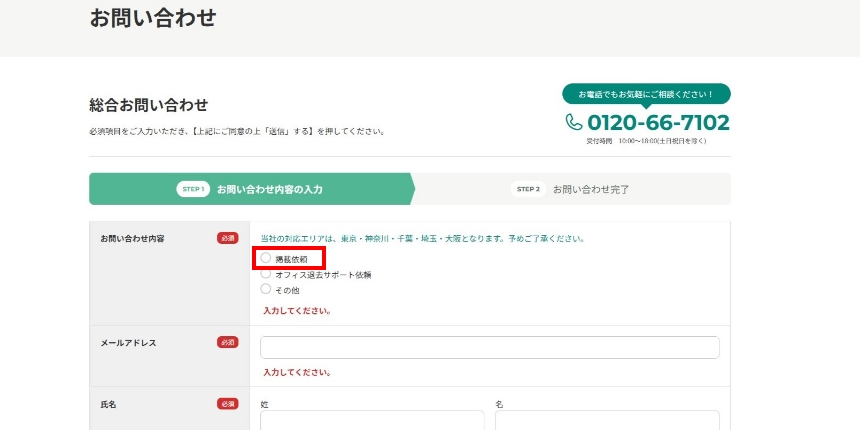Click the 必須 badge beside お問い合わせ内容
The image size is (860, 431).
(x=228, y=239)
